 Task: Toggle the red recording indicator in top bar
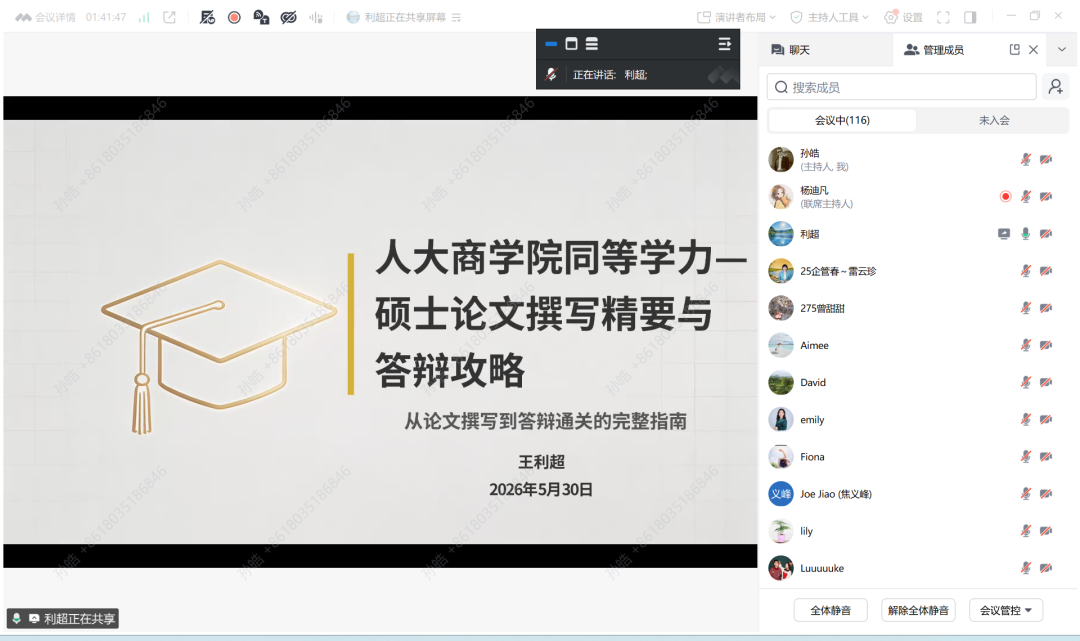tap(234, 17)
